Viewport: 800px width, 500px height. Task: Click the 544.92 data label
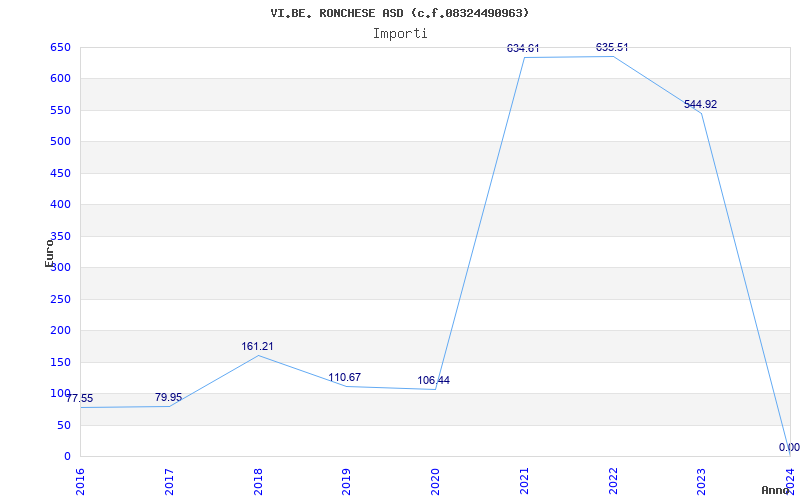701,104
